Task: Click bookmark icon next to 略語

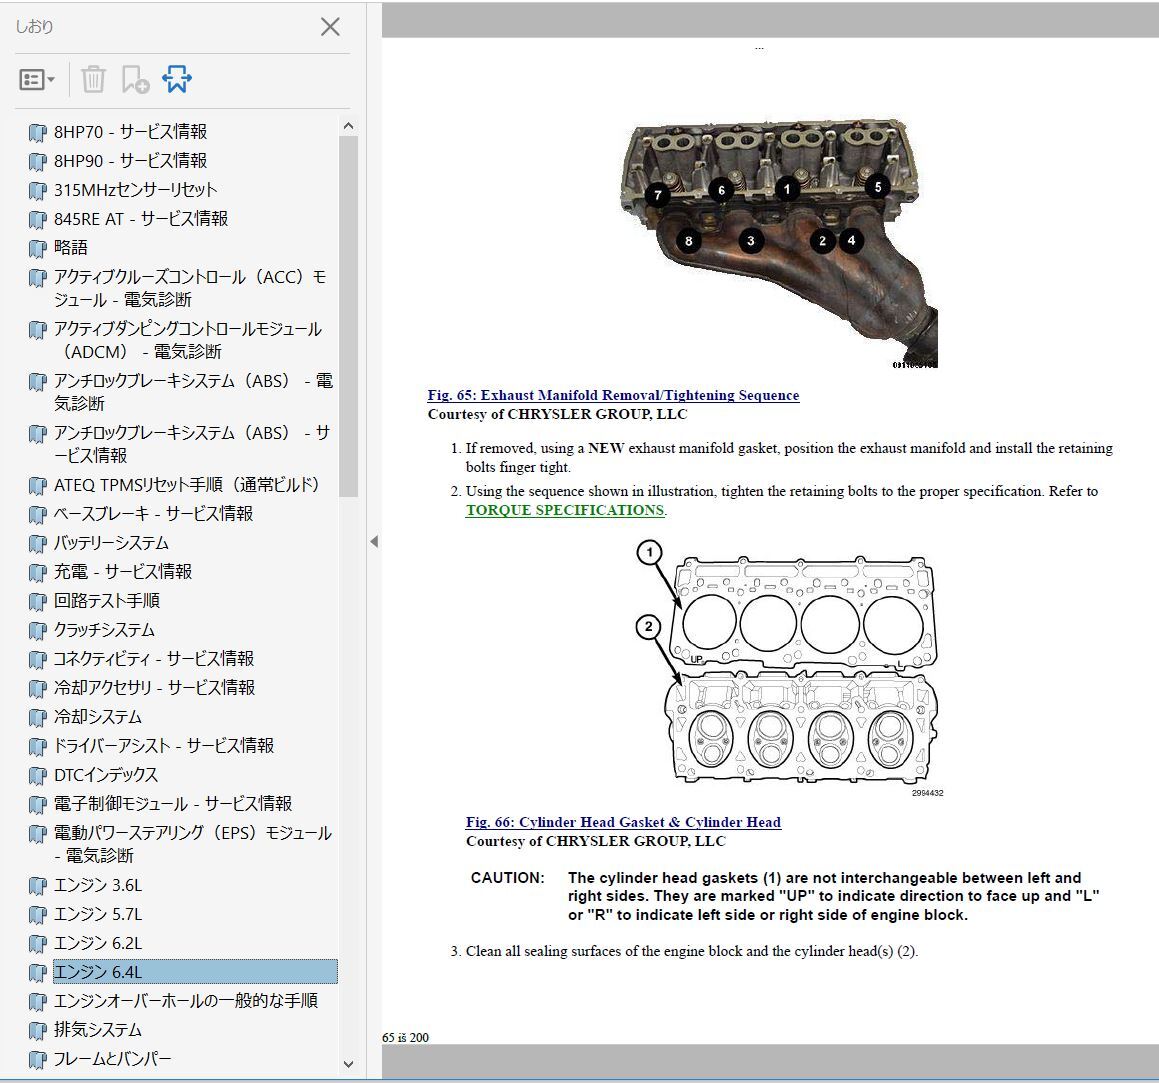Action: [x=38, y=248]
